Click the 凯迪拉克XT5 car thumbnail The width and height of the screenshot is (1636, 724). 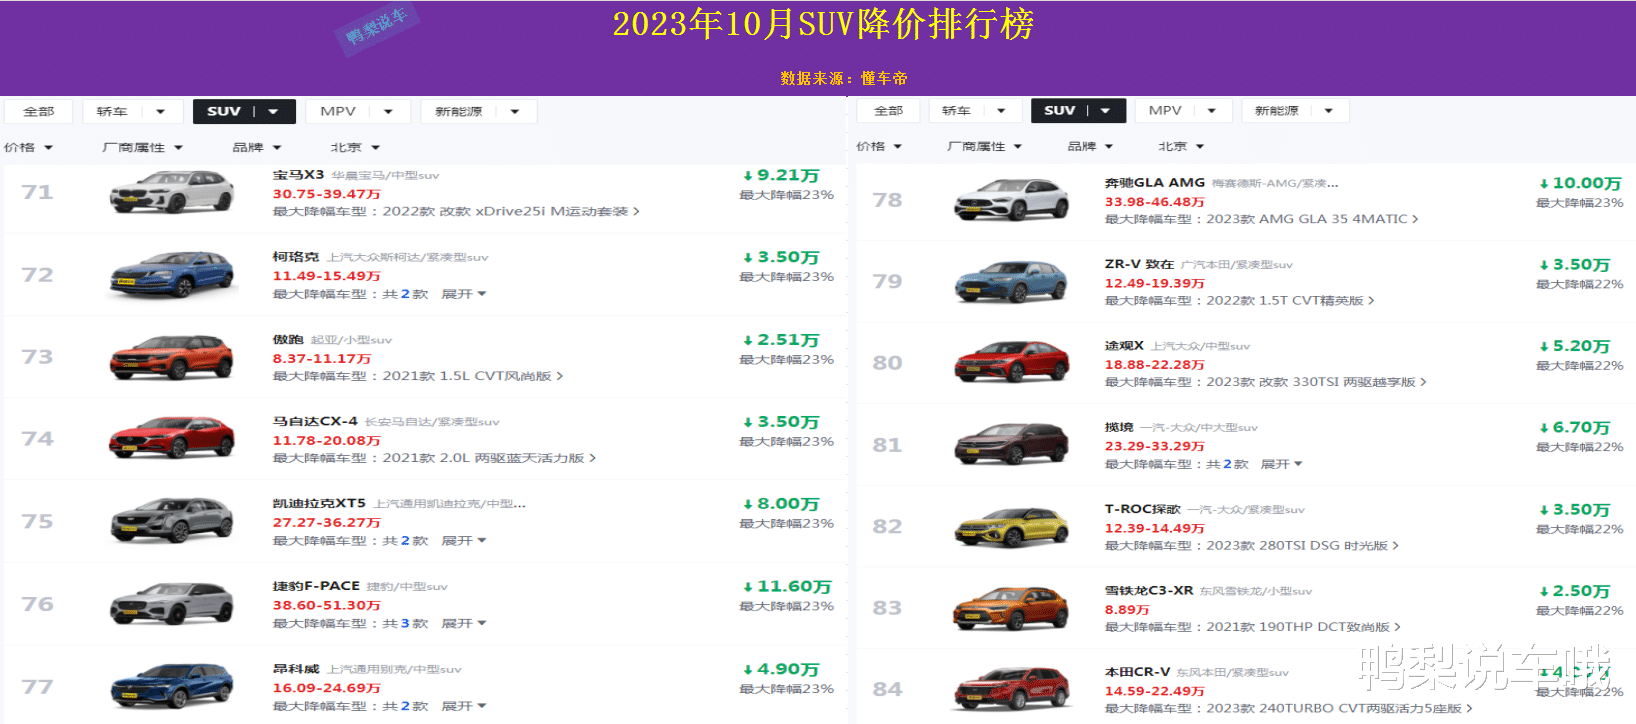[171, 521]
